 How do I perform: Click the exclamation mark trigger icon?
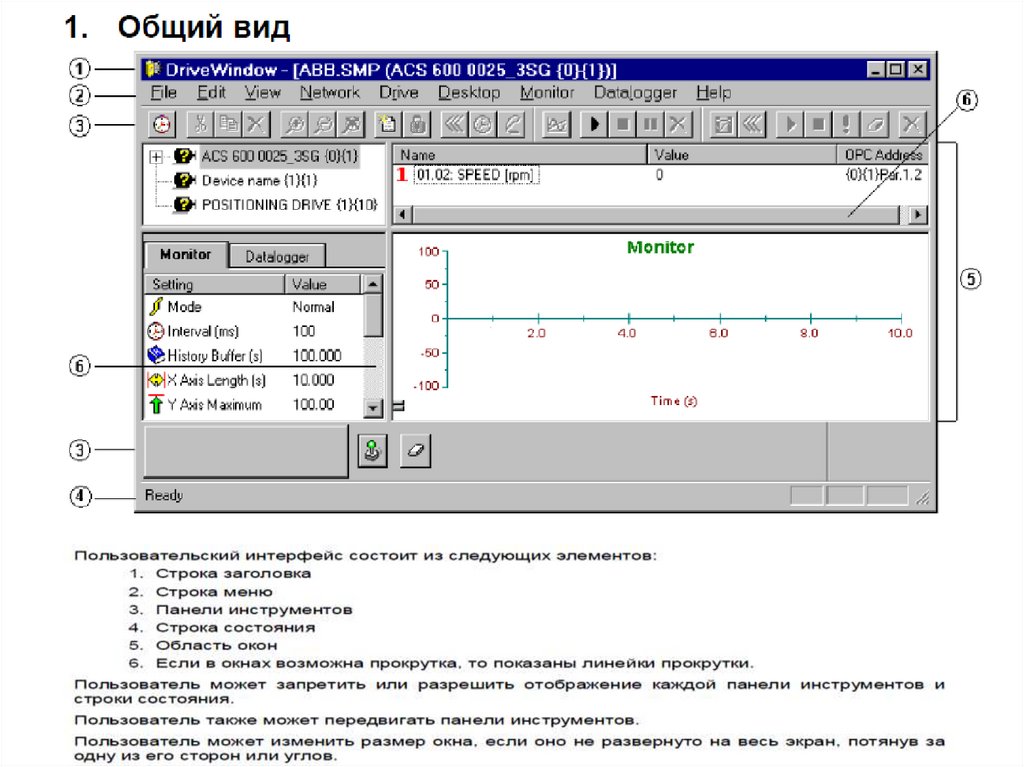pyautogui.click(x=846, y=123)
